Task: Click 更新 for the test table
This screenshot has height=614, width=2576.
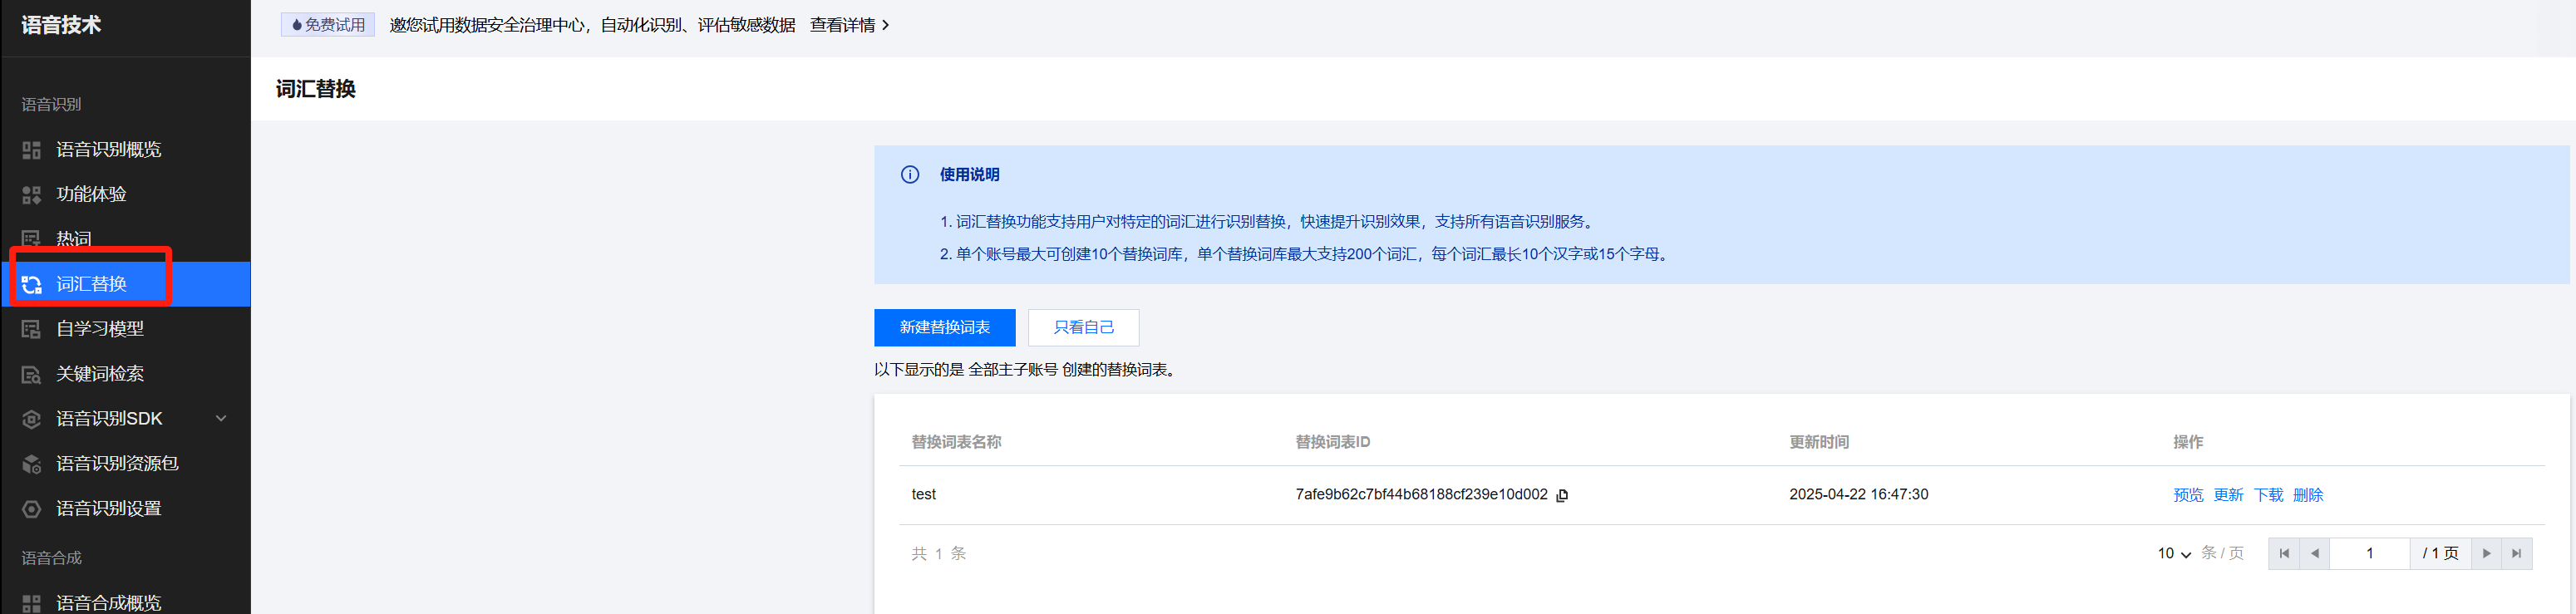Action: (2228, 495)
